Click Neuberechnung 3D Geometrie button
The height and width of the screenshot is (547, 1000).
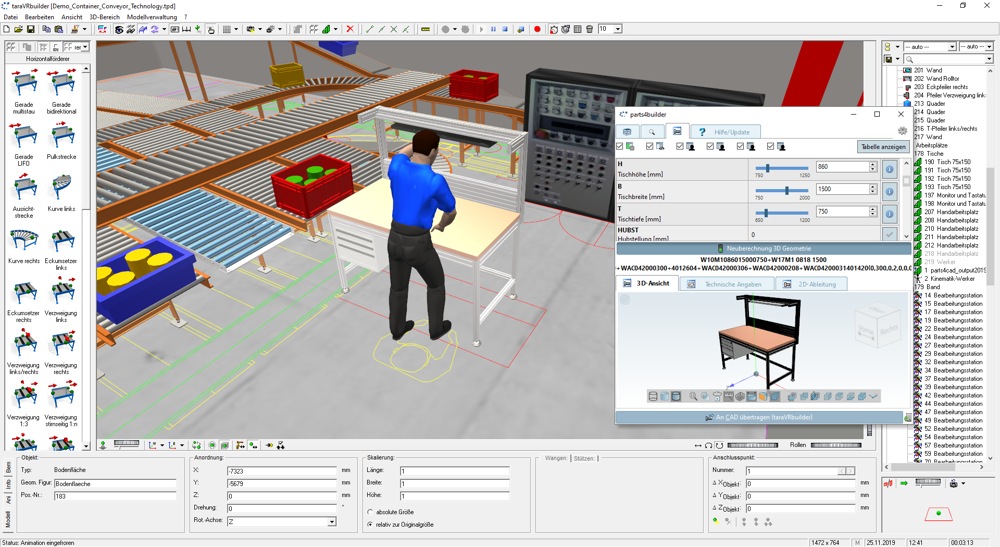[763, 249]
